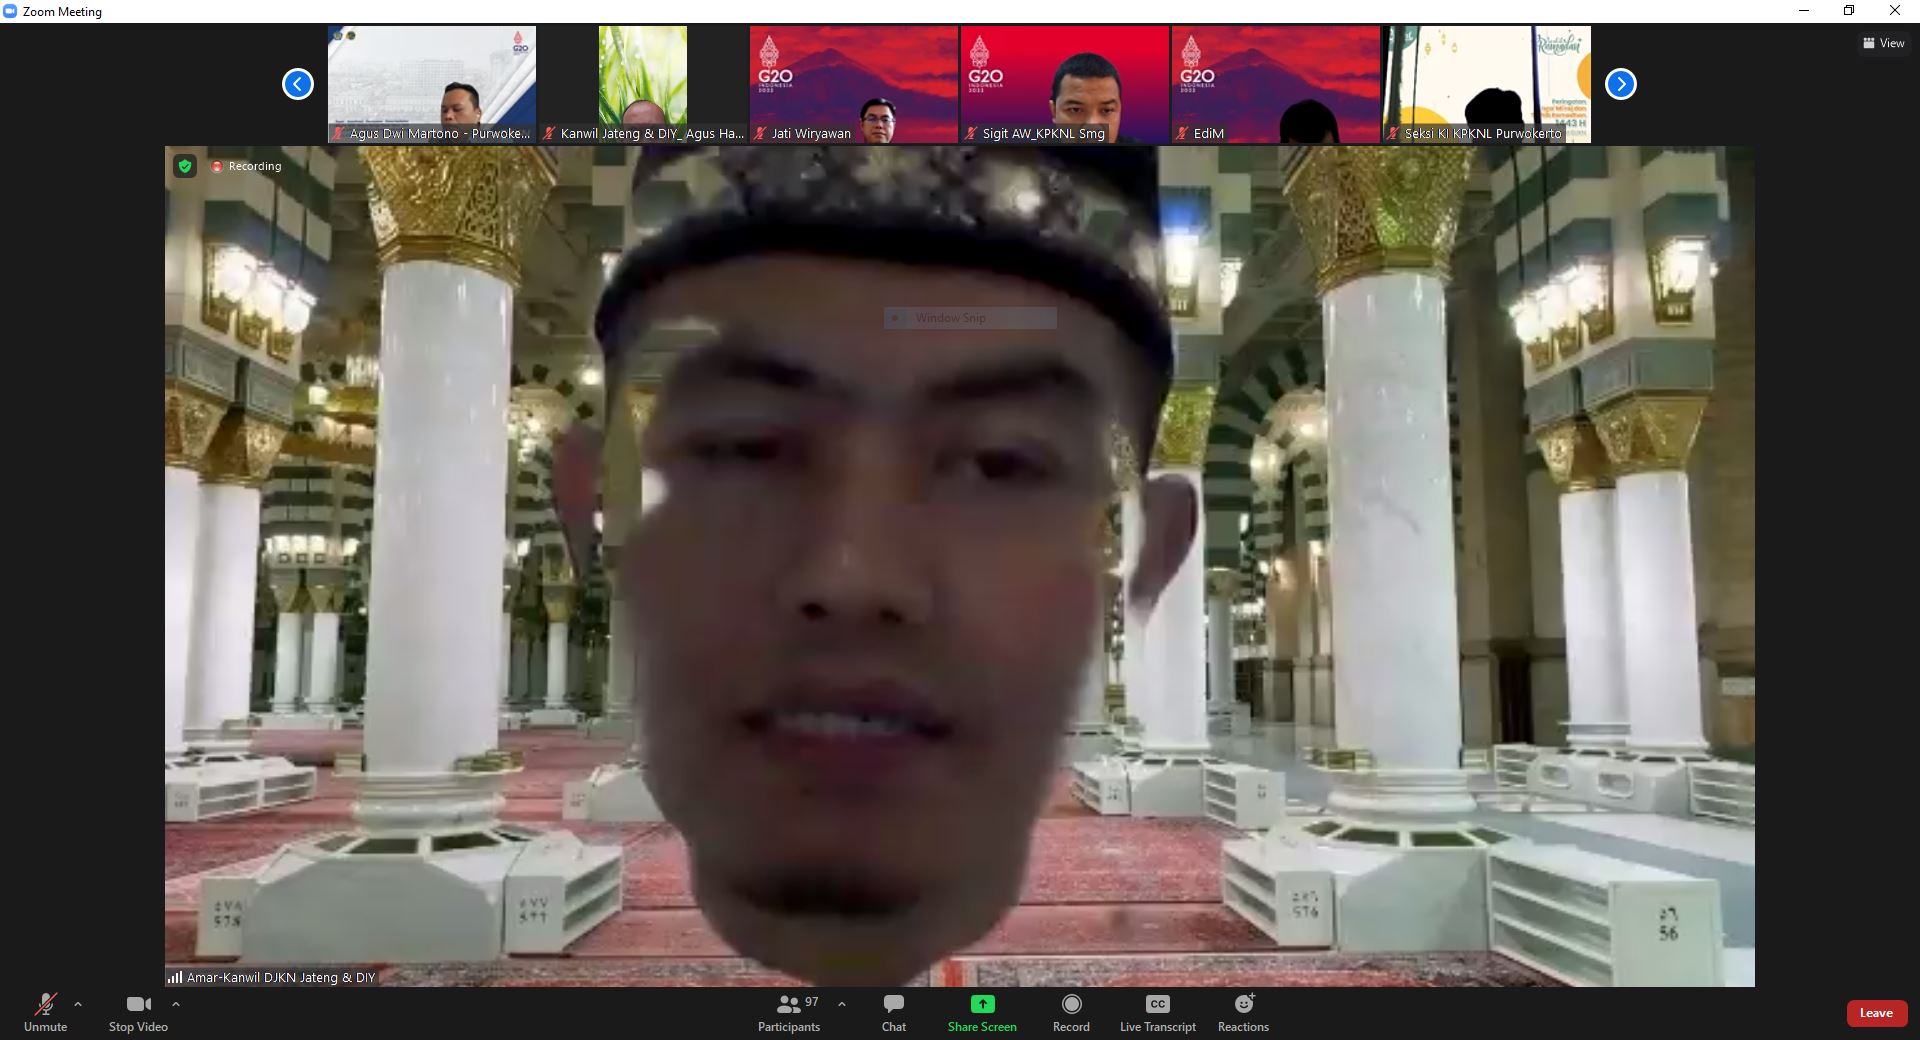Click the signal strength bars icon
Screen dimensions: 1920x1040
tap(175, 977)
